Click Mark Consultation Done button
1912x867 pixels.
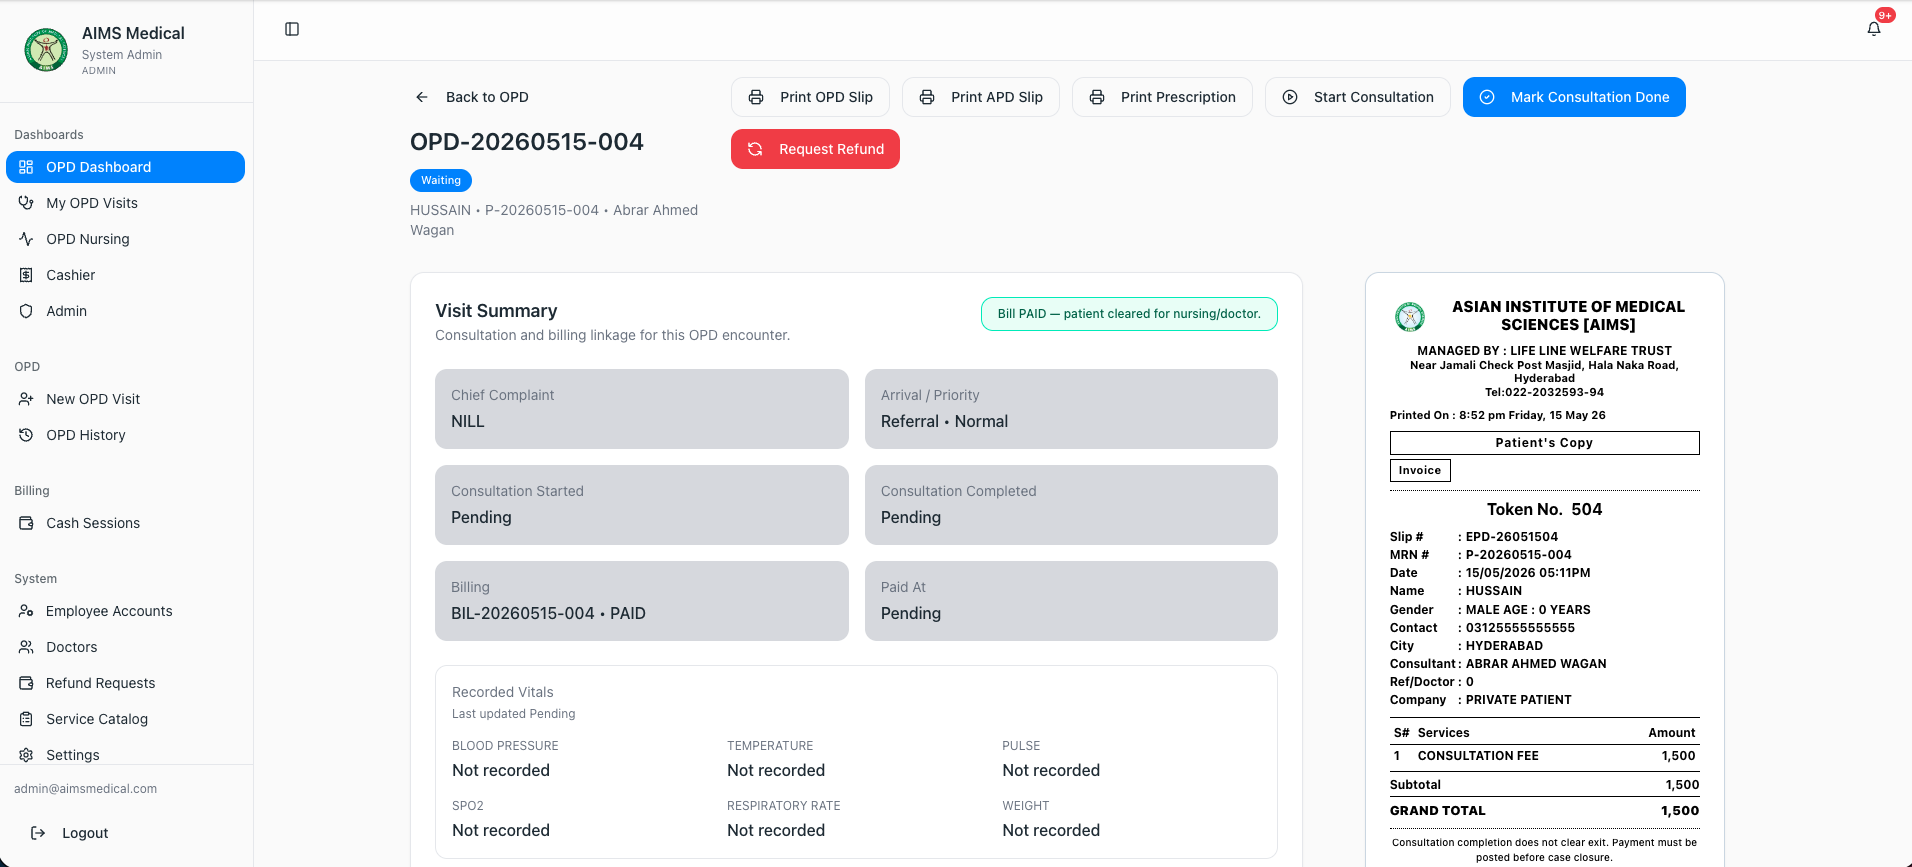pos(1574,97)
